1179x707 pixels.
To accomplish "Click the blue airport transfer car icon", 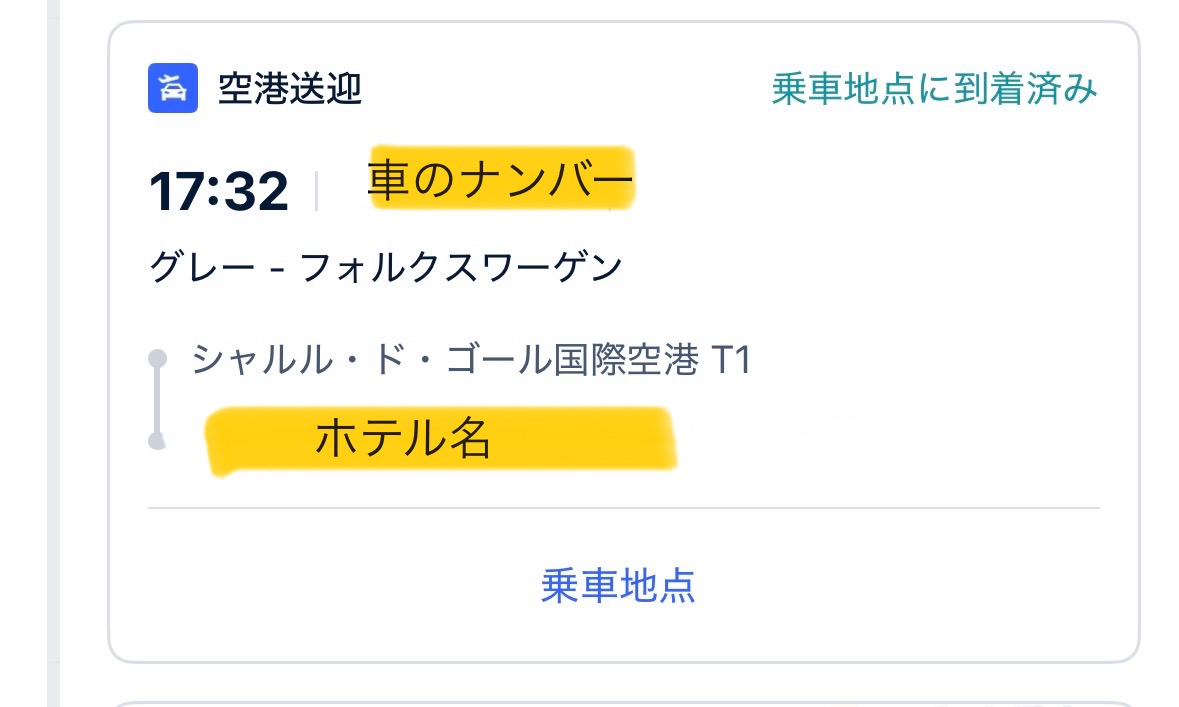I will [173, 88].
